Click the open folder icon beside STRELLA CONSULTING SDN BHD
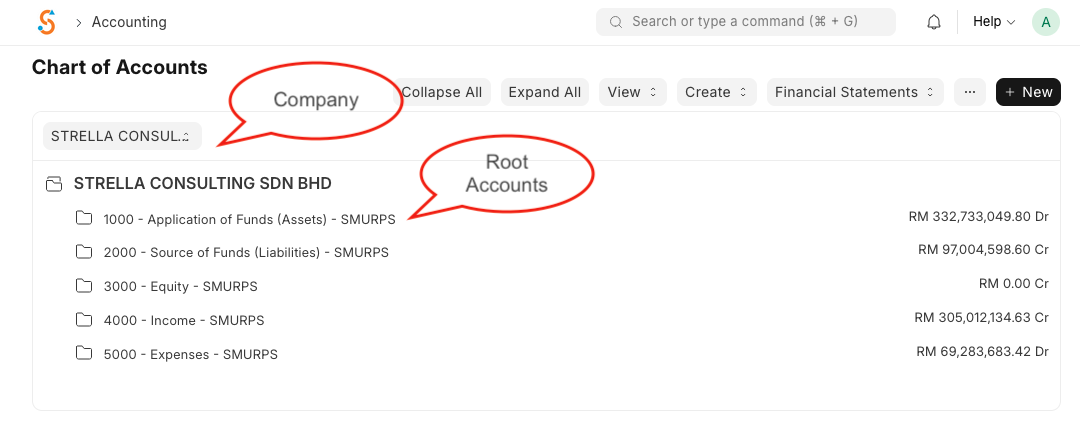Viewport: 1080px width, 435px height. 54,184
